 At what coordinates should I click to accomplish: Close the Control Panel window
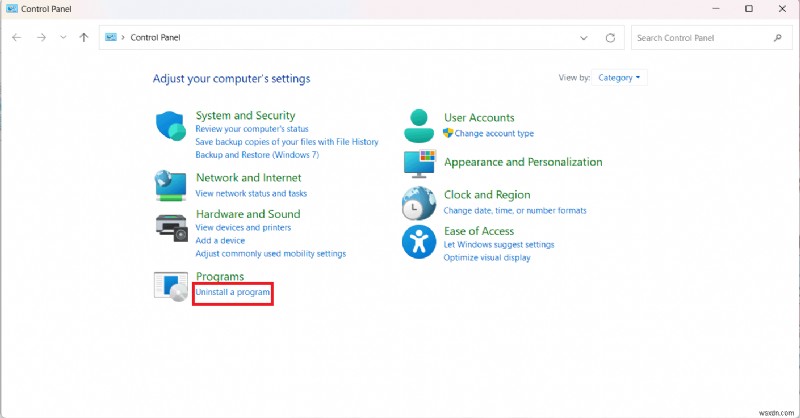click(782, 9)
